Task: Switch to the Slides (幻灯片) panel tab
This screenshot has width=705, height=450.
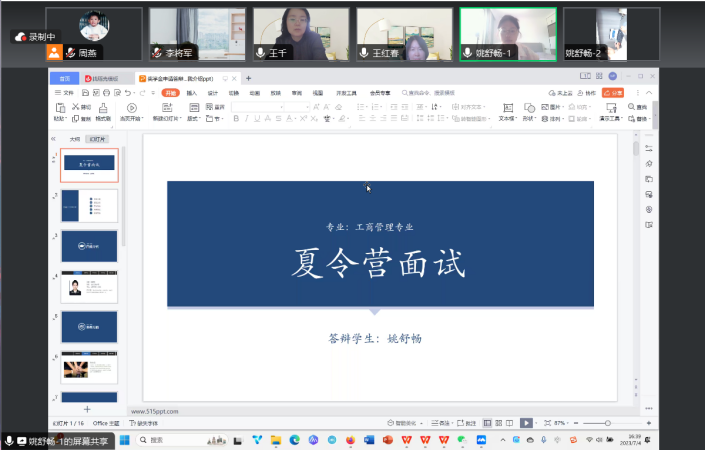Action: click(x=97, y=139)
